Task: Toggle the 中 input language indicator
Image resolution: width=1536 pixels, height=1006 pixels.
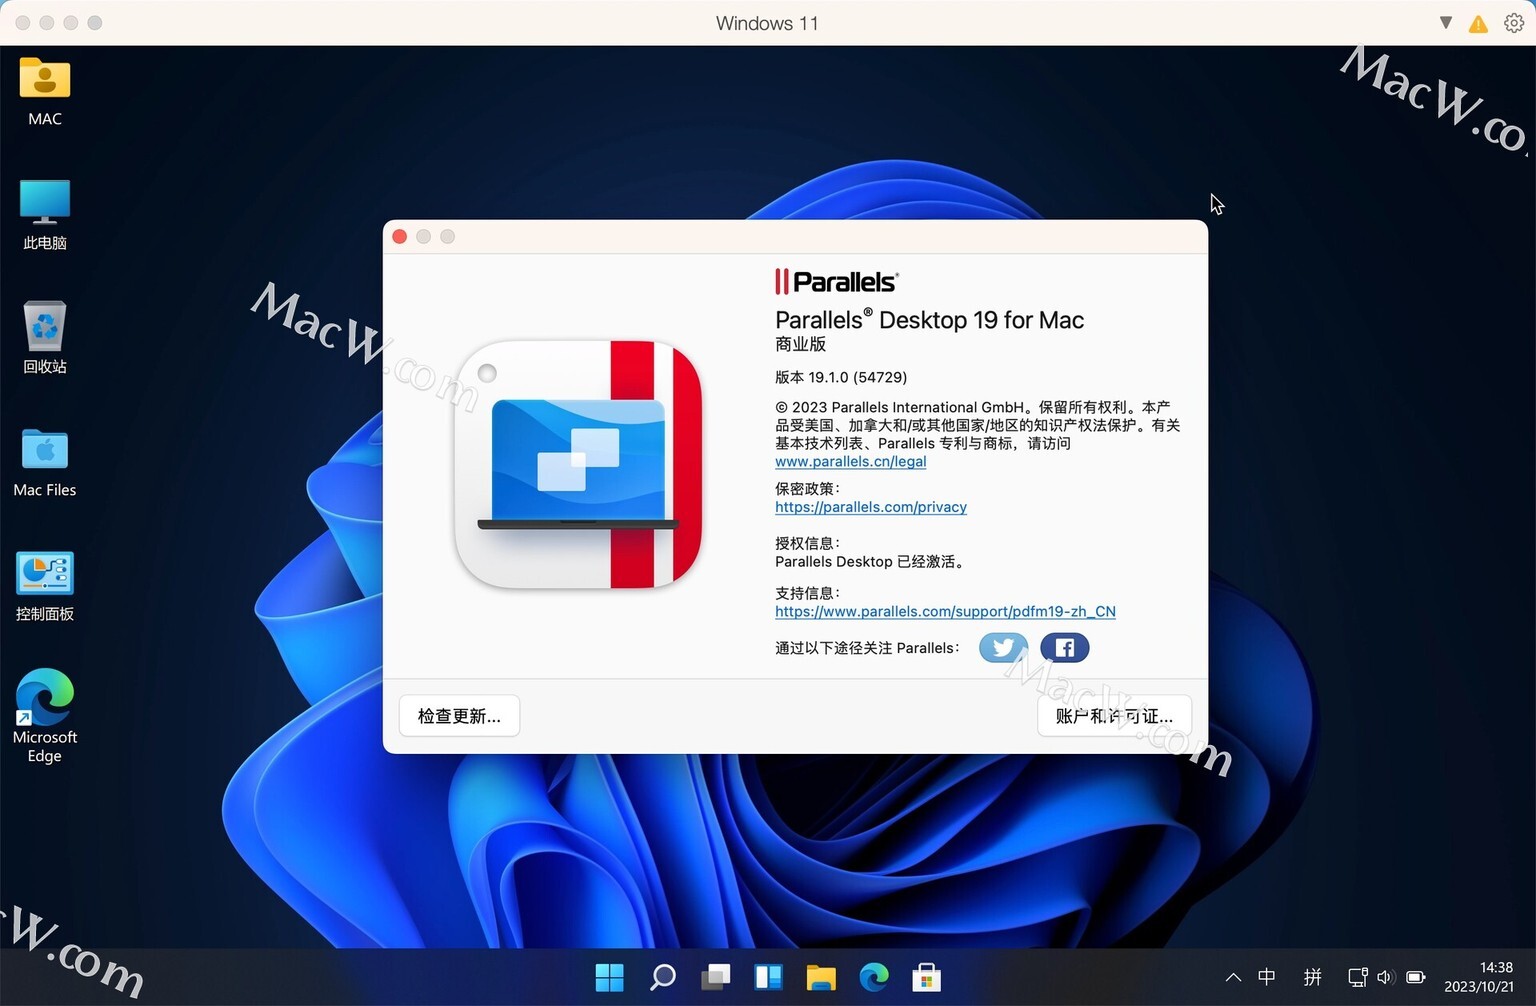Action: 1267,977
